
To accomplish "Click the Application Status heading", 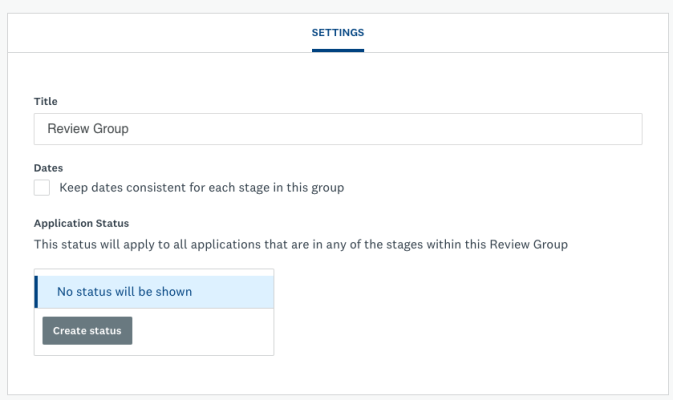I will 81,223.
